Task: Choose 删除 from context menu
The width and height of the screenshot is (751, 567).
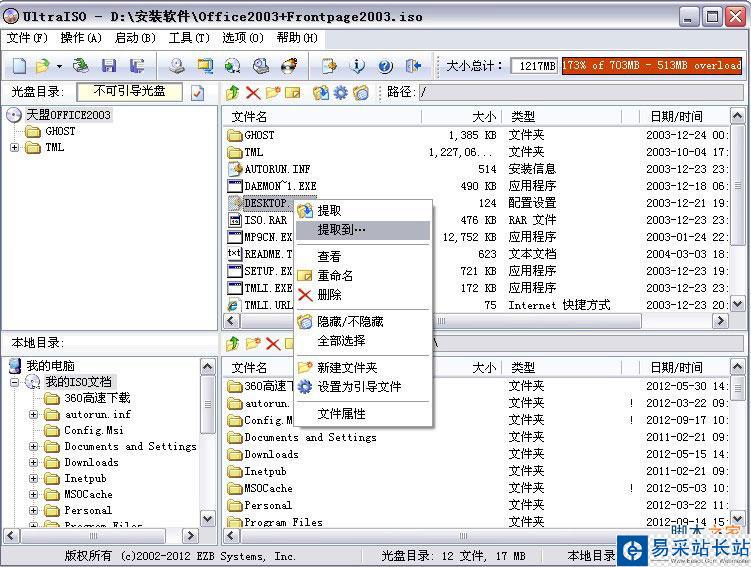Action: pos(363,295)
